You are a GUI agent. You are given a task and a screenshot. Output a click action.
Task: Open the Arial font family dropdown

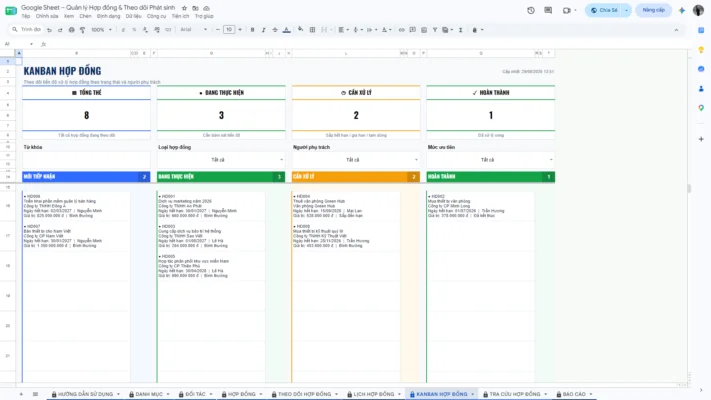pyautogui.click(x=194, y=30)
